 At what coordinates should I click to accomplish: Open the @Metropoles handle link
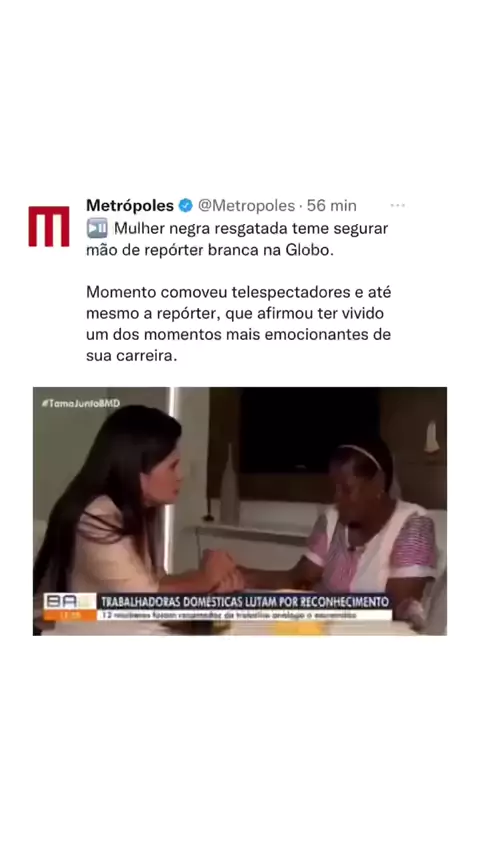coord(246,206)
